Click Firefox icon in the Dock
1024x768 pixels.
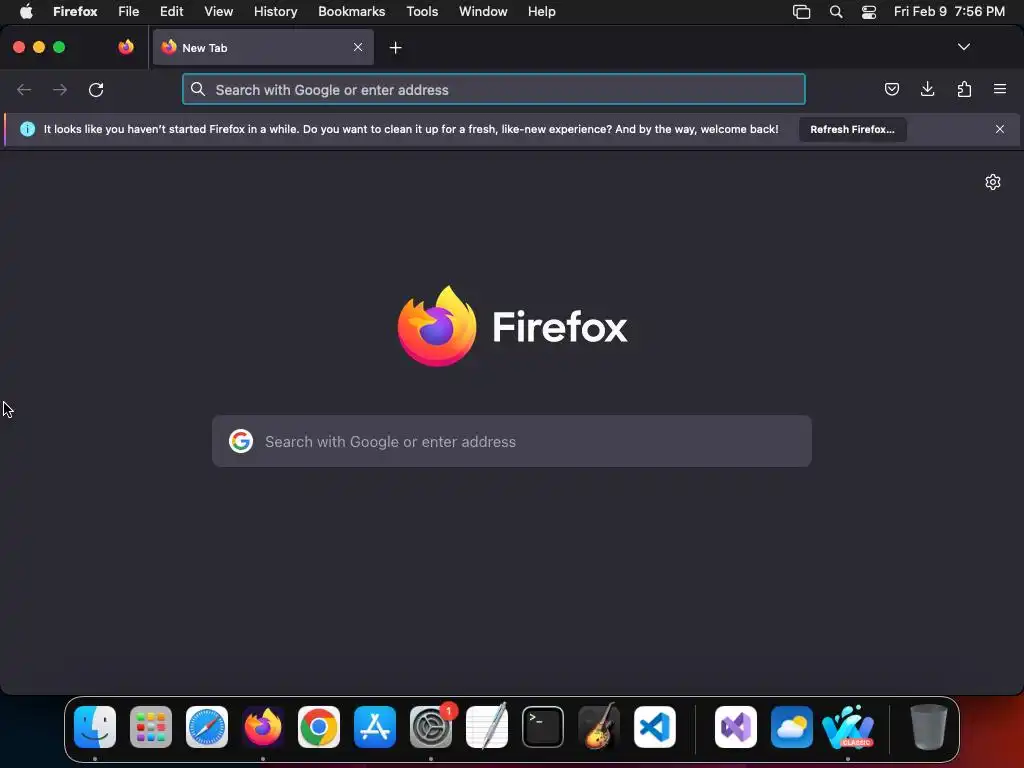coord(263,727)
